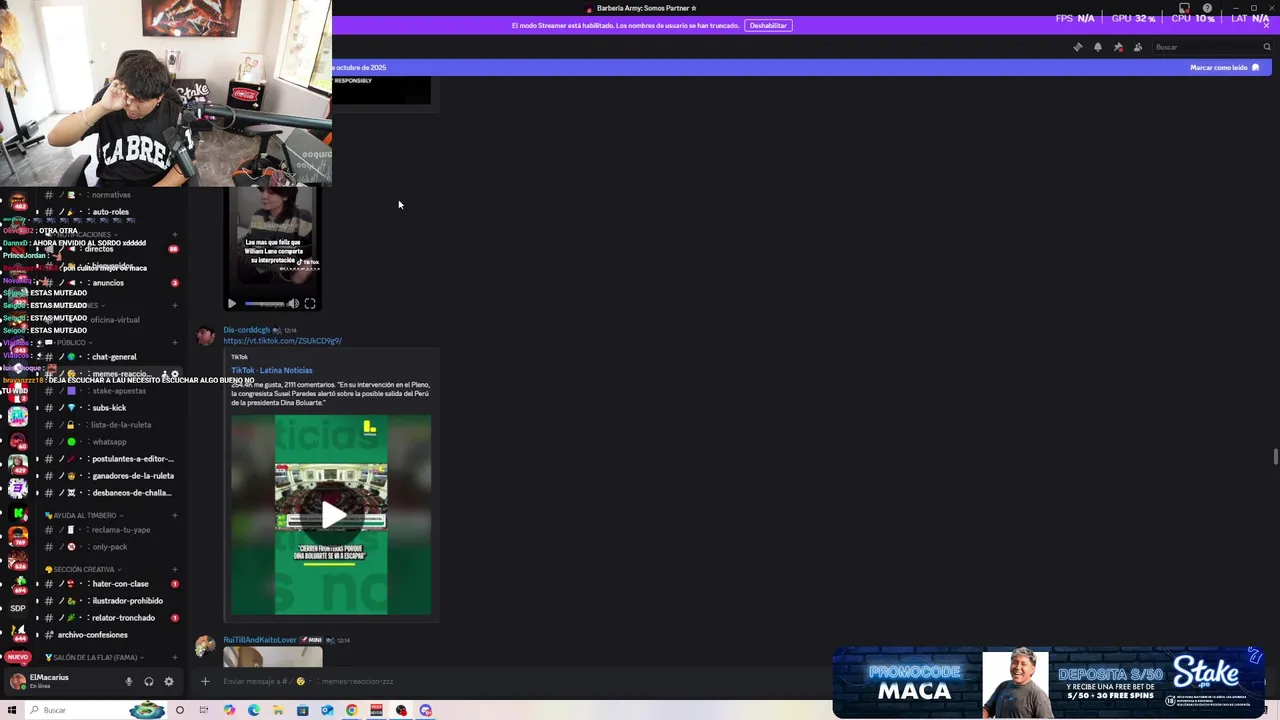Play the small TikTok video
This screenshot has height=720, width=1280.
(232, 304)
